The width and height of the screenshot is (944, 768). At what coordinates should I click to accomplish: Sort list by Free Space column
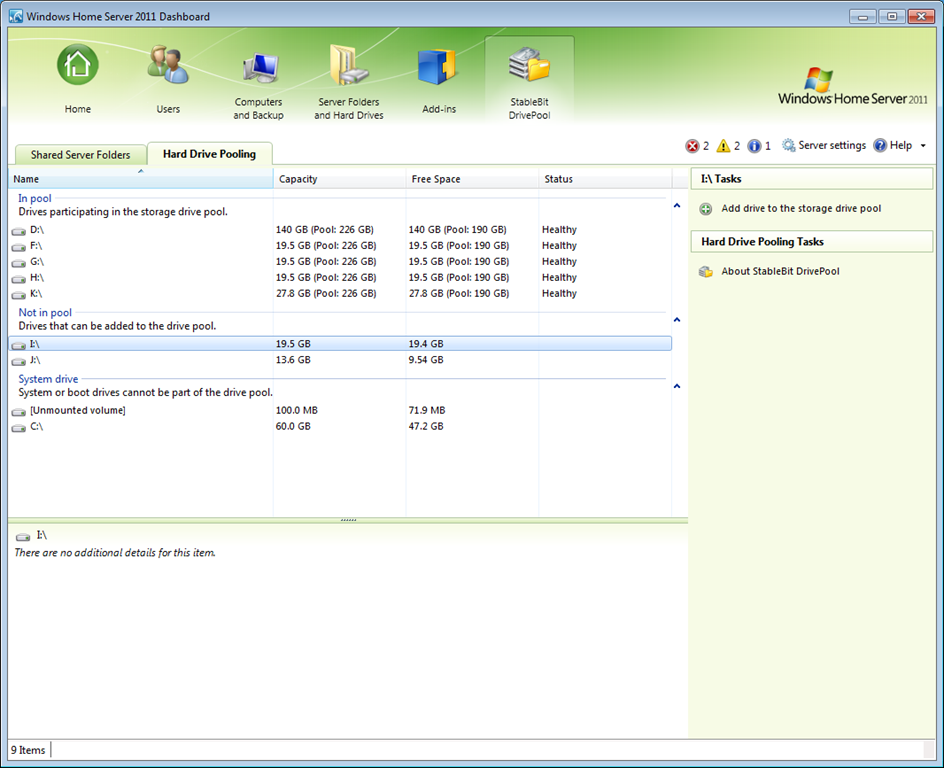click(x=472, y=179)
